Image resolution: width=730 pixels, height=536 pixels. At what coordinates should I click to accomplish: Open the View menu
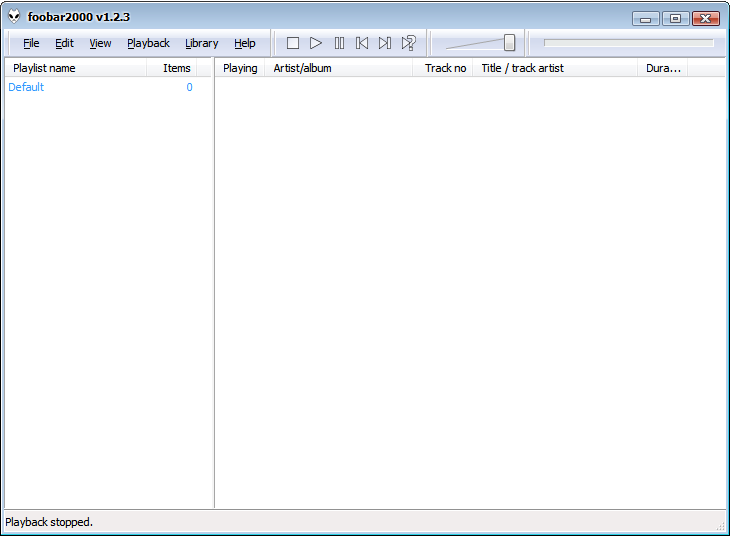(100, 43)
